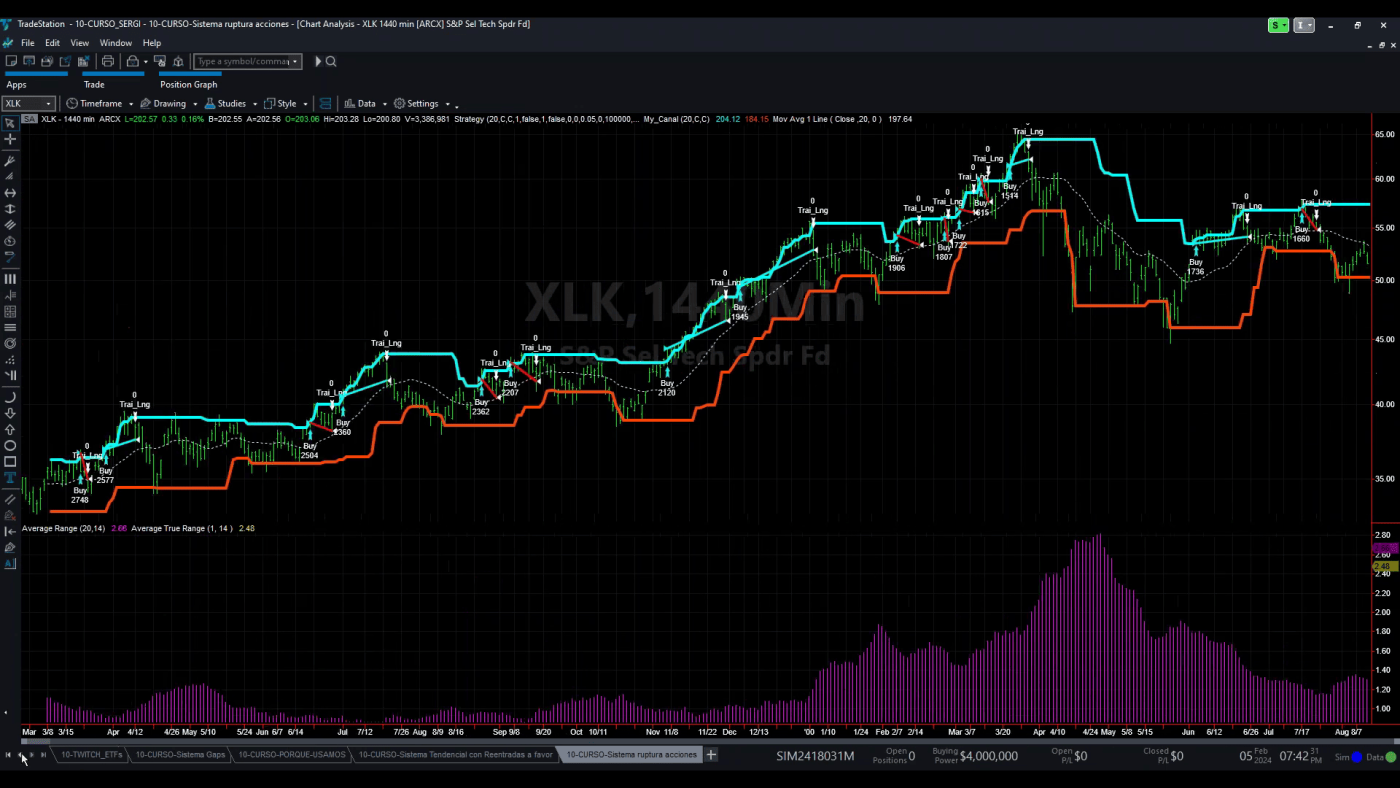
Task: Select the Text tool in drawing toolbar
Action: (10, 477)
